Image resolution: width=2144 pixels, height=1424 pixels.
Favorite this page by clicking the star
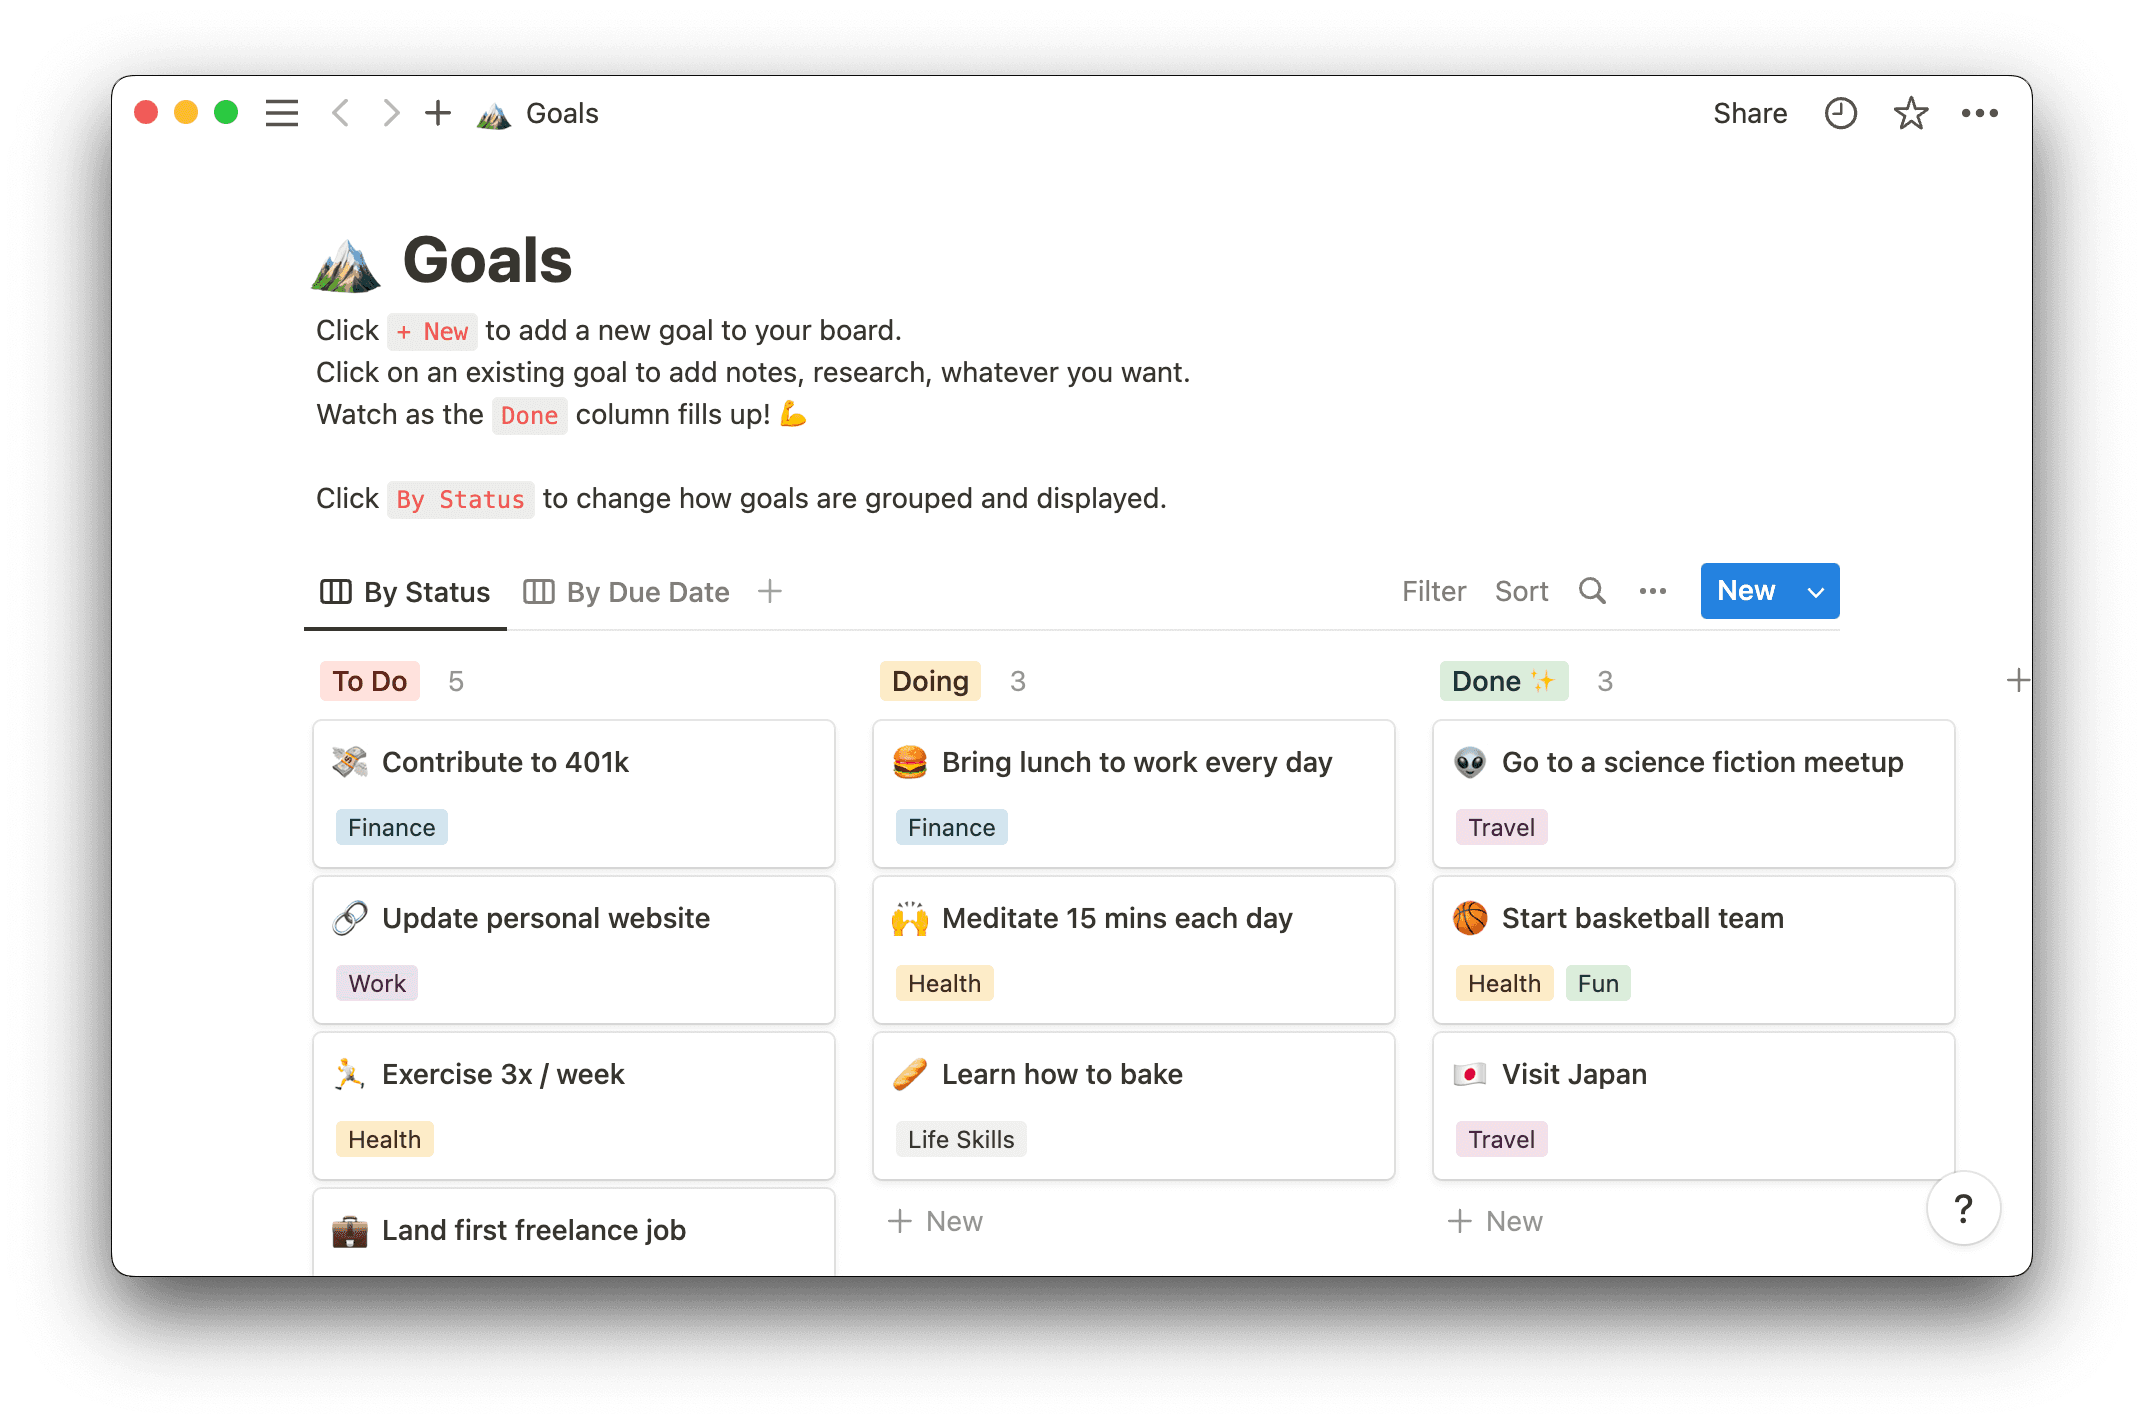click(x=1911, y=113)
